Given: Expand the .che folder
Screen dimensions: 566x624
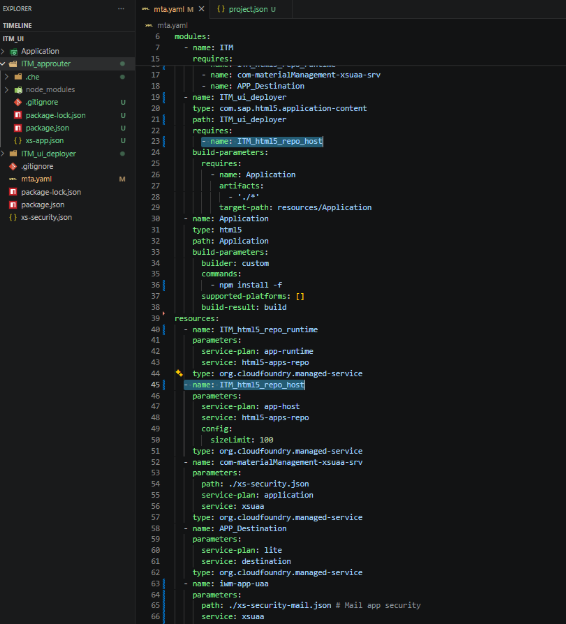Looking at the screenshot, I should 7,77.
